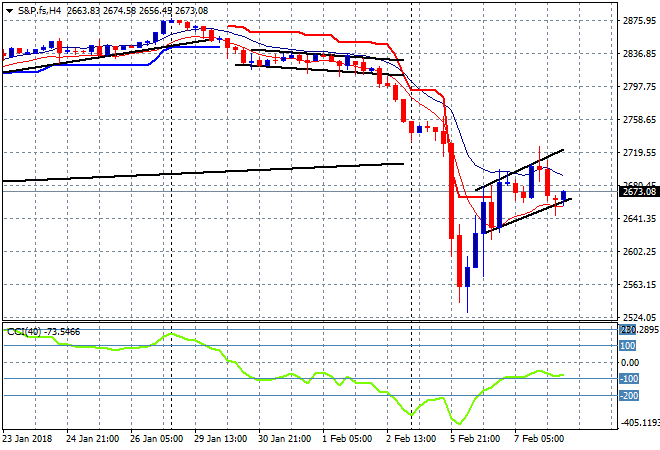Select the lower channel trendline near 7 Feb
This screenshot has width=660, height=450.
pyautogui.click(x=529, y=216)
